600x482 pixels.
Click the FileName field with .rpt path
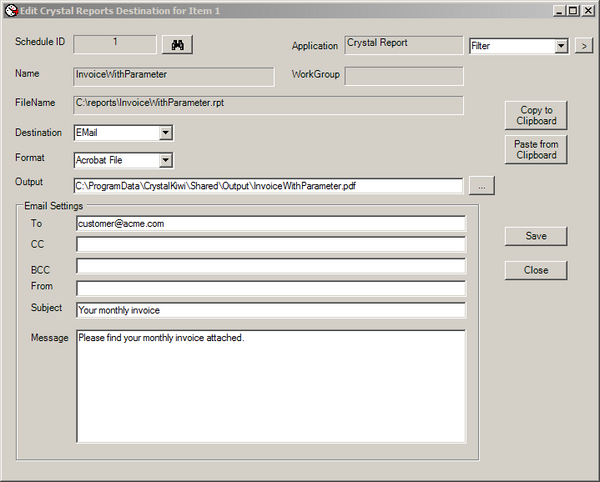[x=268, y=105]
